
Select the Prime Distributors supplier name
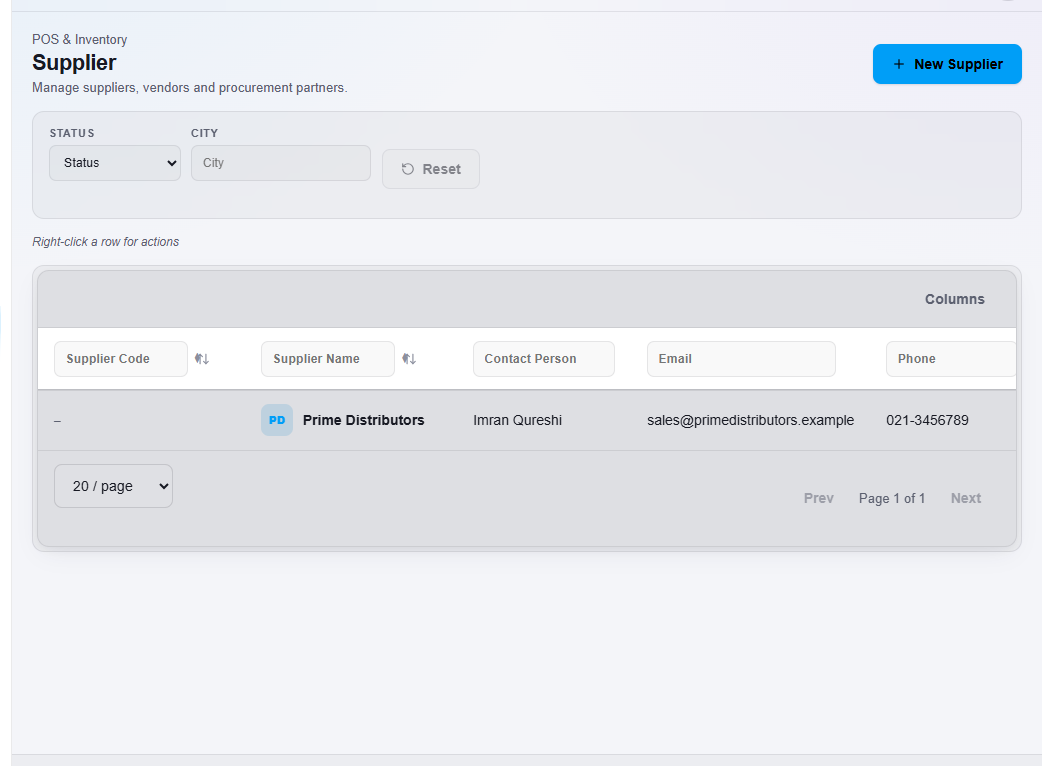coord(364,420)
